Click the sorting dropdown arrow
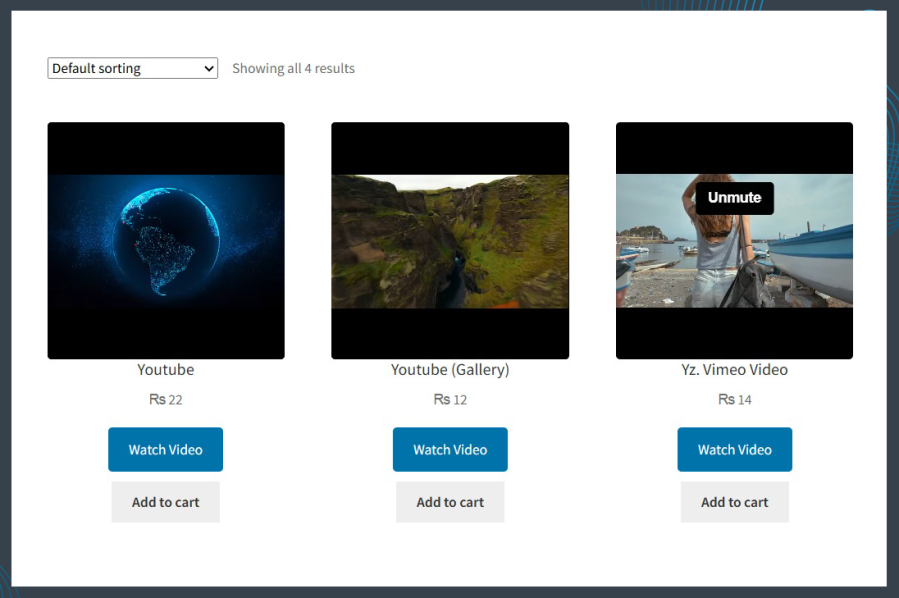The image size is (899, 598). click(207, 68)
